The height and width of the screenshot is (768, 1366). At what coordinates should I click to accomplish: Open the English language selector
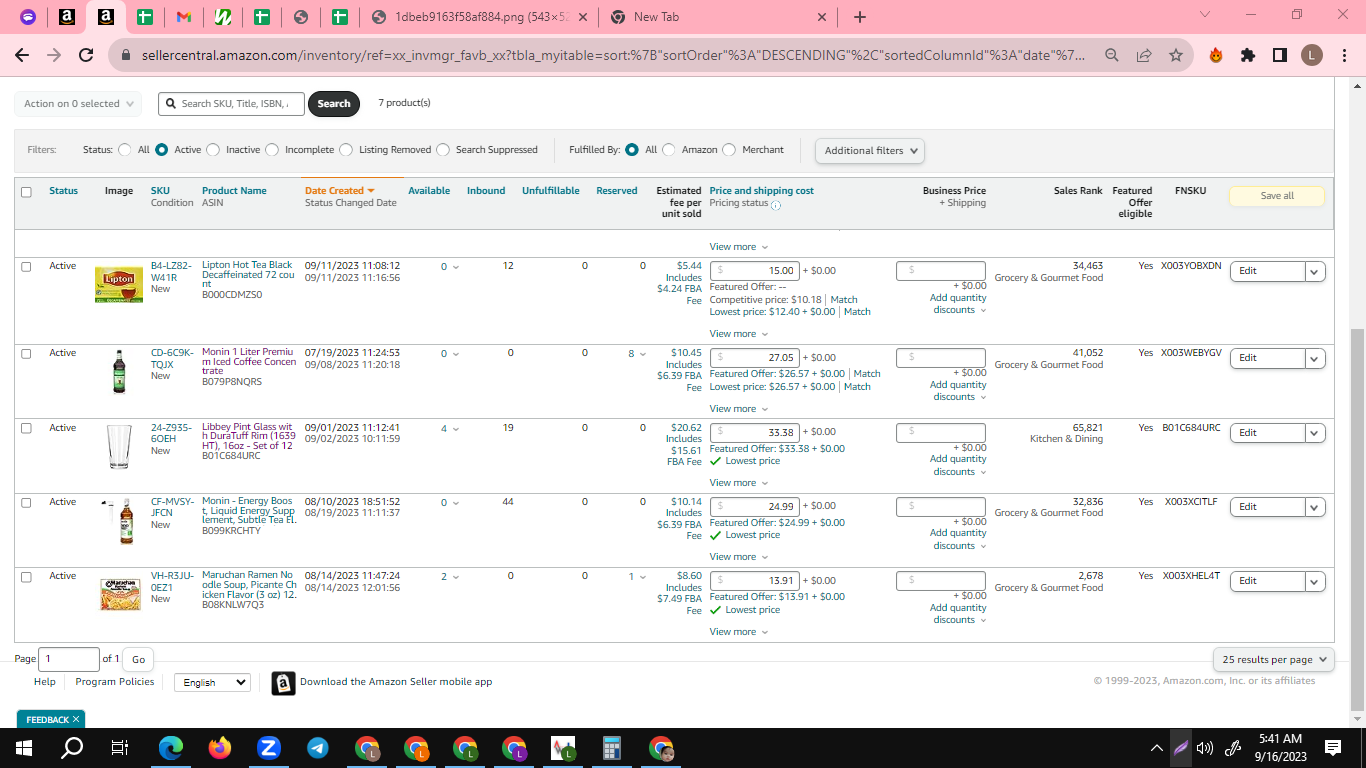pyautogui.click(x=212, y=682)
